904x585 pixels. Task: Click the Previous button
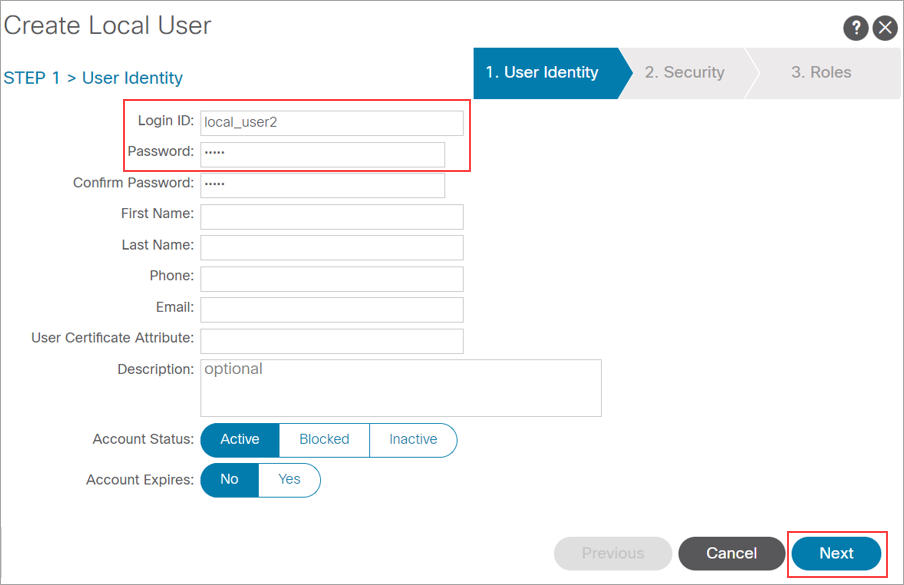pyautogui.click(x=613, y=553)
